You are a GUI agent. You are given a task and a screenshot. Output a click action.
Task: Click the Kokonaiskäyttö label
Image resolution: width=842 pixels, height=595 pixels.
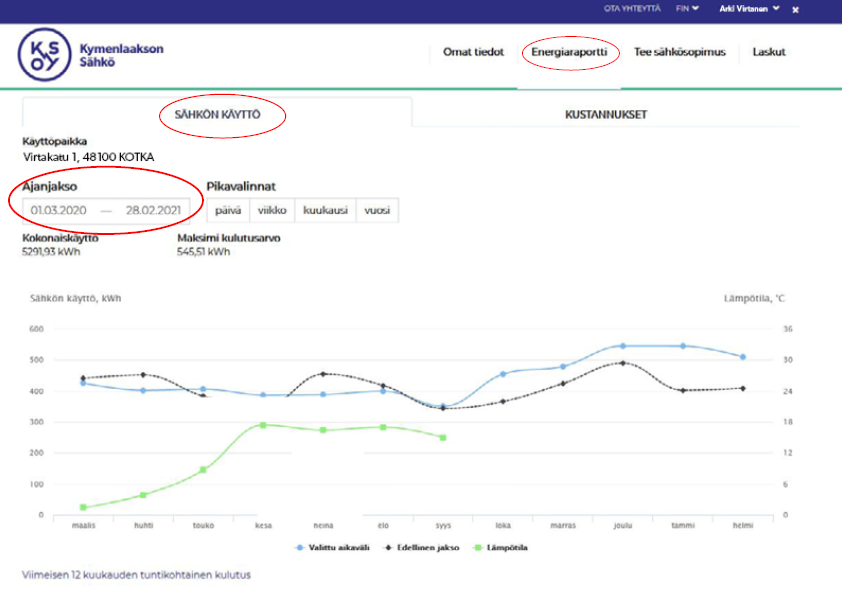click(60, 238)
